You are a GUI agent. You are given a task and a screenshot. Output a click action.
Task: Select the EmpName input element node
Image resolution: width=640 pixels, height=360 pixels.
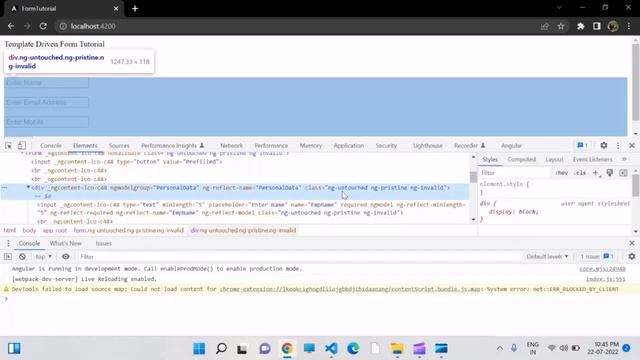pos(251,209)
